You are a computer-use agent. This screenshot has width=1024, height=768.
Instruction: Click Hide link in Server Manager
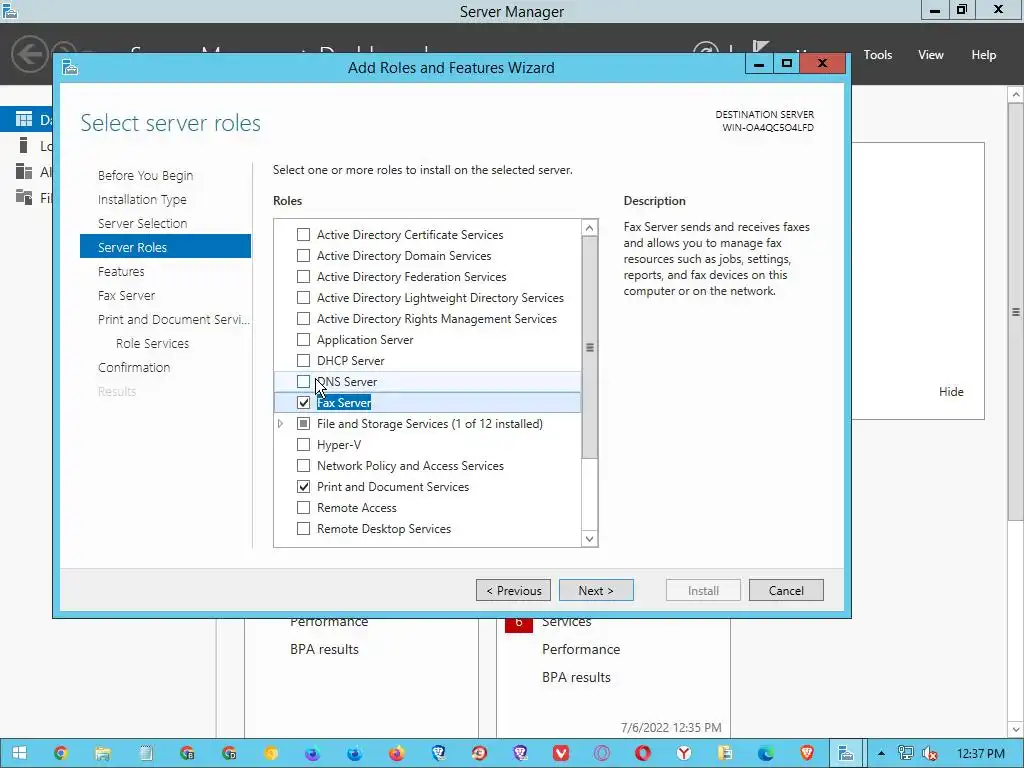coord(951,392)
